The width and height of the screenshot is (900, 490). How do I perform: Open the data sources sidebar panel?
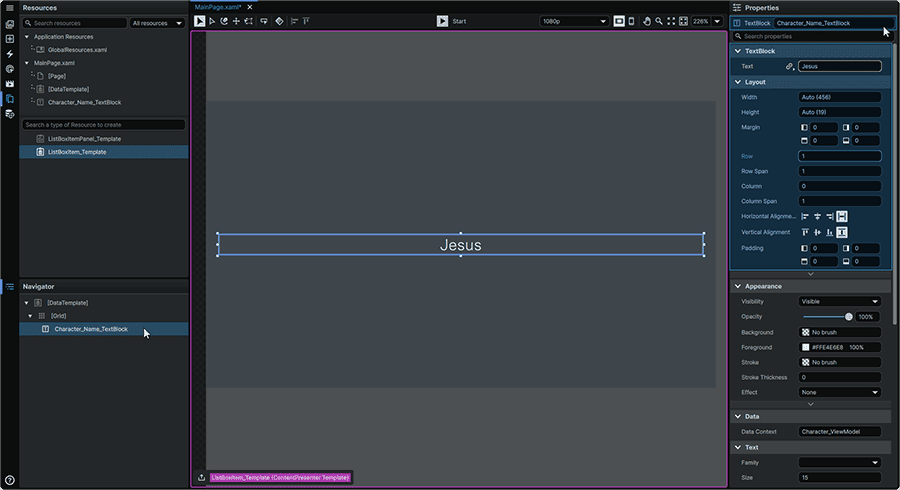pyautogui.click(x=10, y=114)
